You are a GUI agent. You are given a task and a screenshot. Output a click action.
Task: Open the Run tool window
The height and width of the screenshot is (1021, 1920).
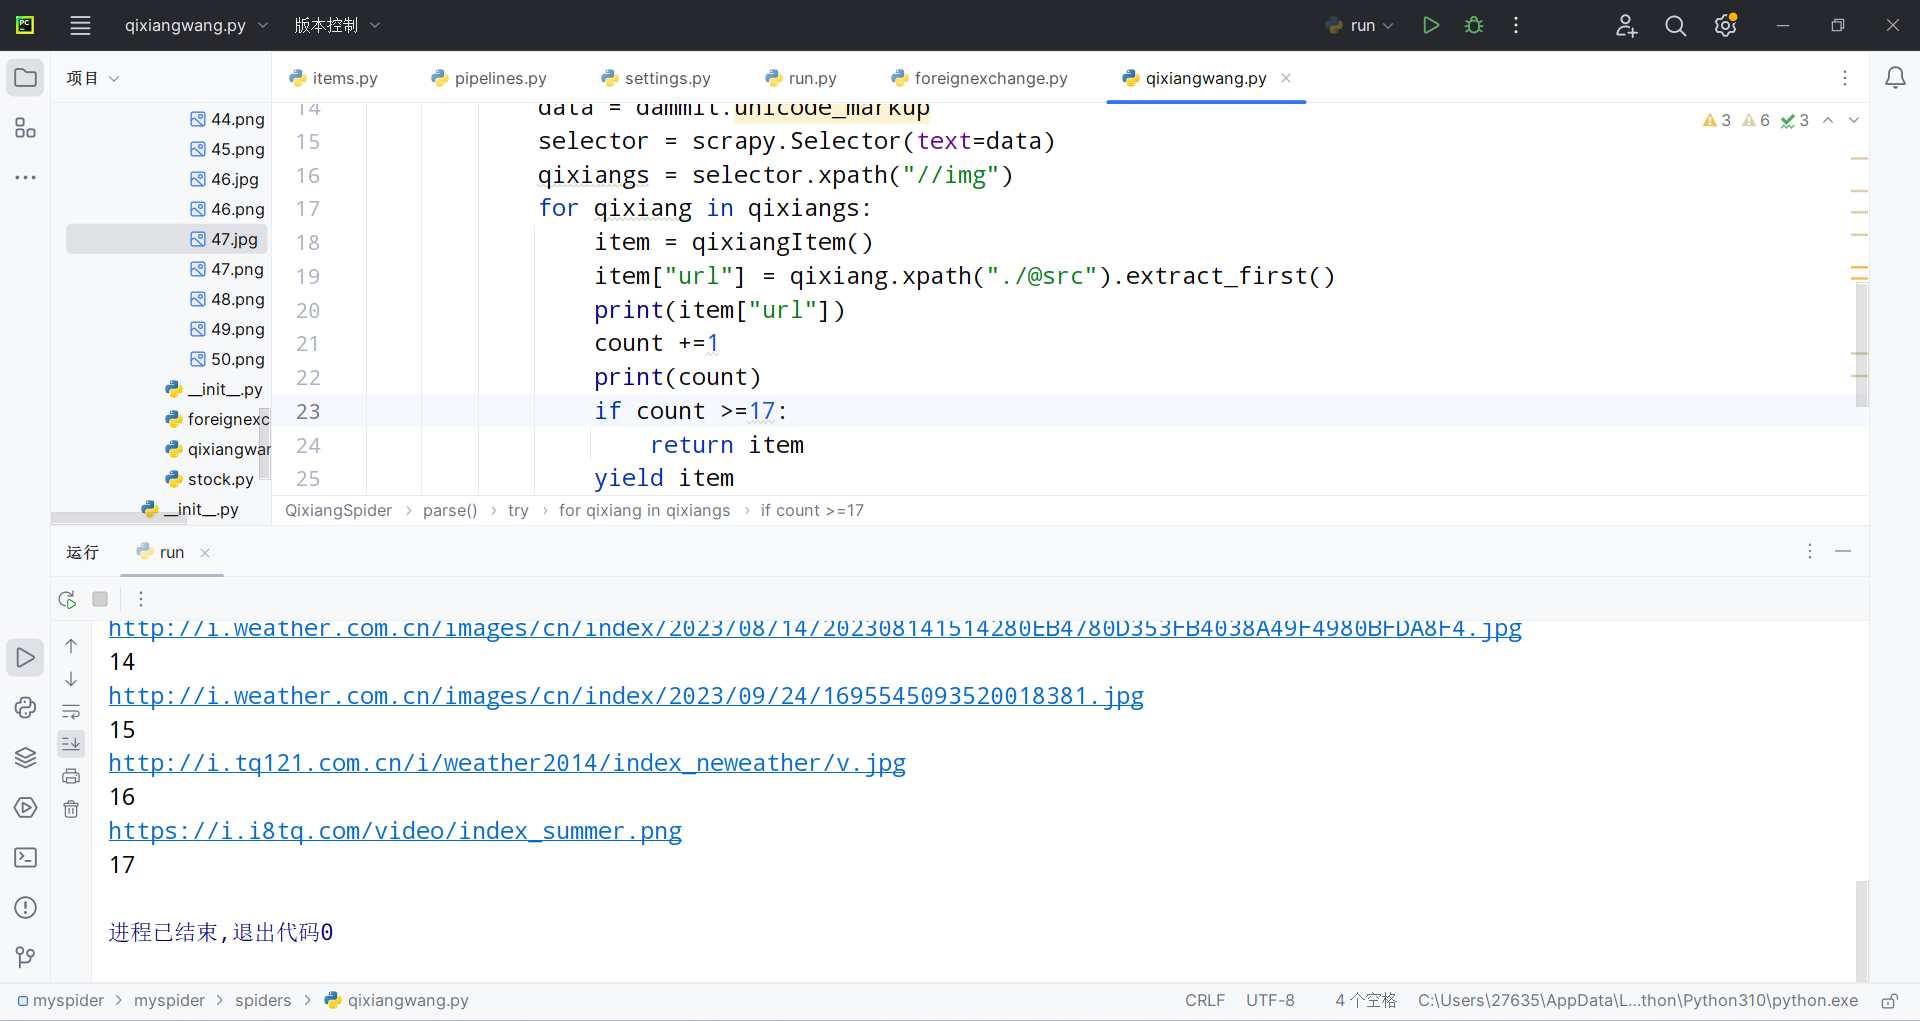tap(26, 658)
